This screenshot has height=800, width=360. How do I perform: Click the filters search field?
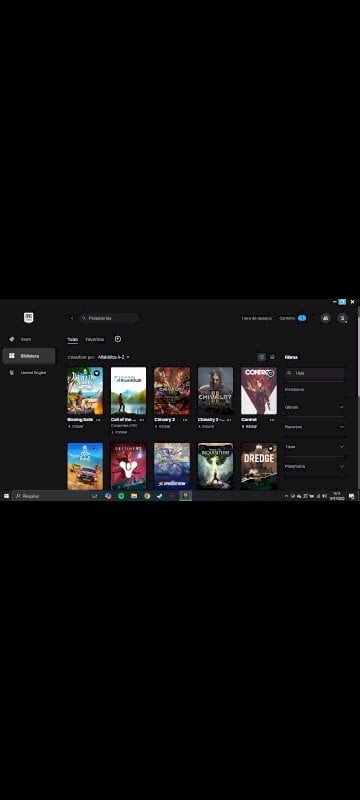[315, 373]
